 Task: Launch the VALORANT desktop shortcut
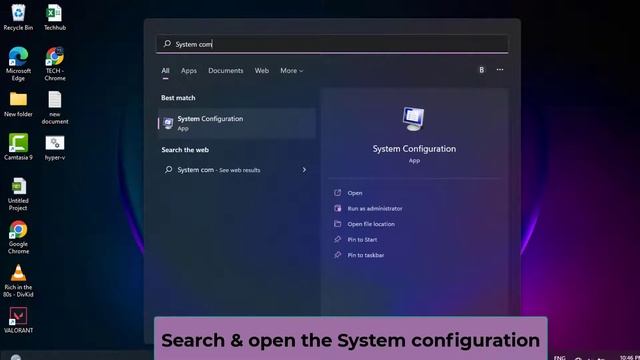pyautogui.click(x=18, y=320)
